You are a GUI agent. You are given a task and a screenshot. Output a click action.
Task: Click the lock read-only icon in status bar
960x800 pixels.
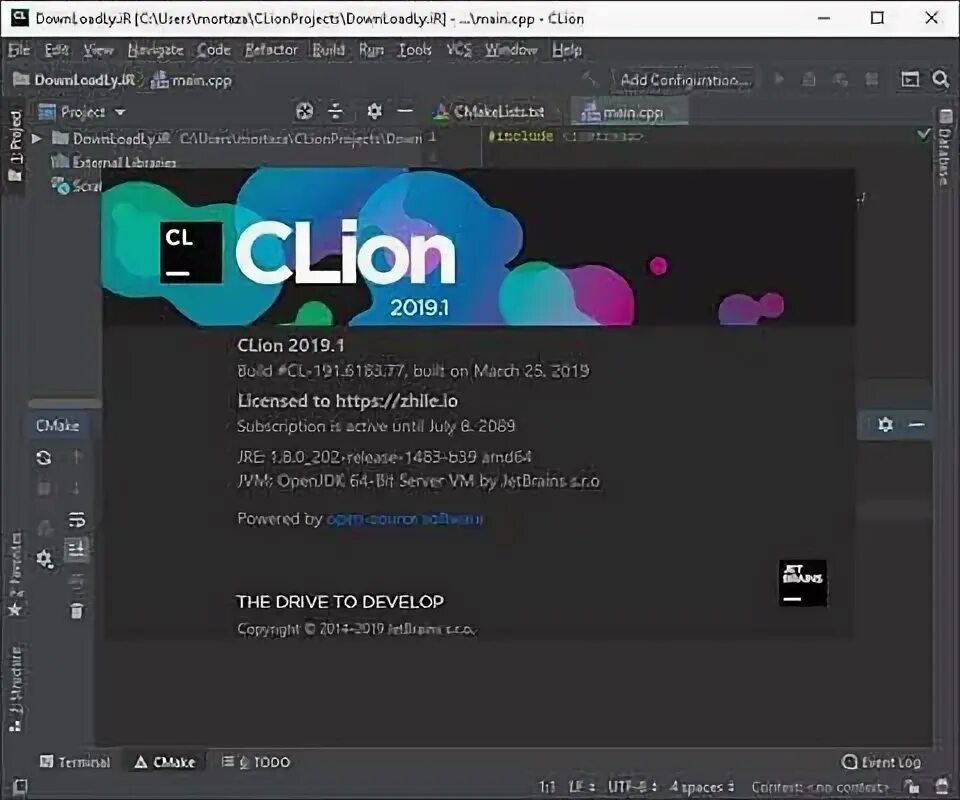(x=912, y=787)
